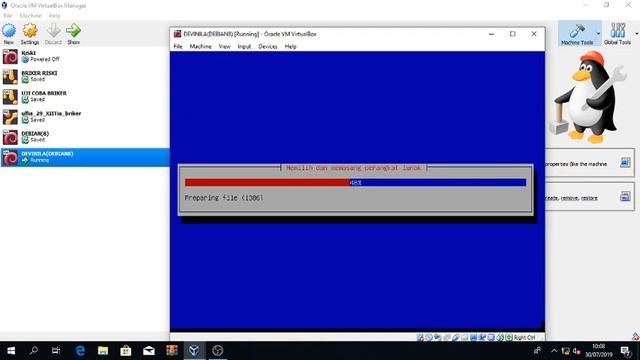Click 'Preparing file (i386)' installer status text
The image size is (640, 360).
point(224,198)
